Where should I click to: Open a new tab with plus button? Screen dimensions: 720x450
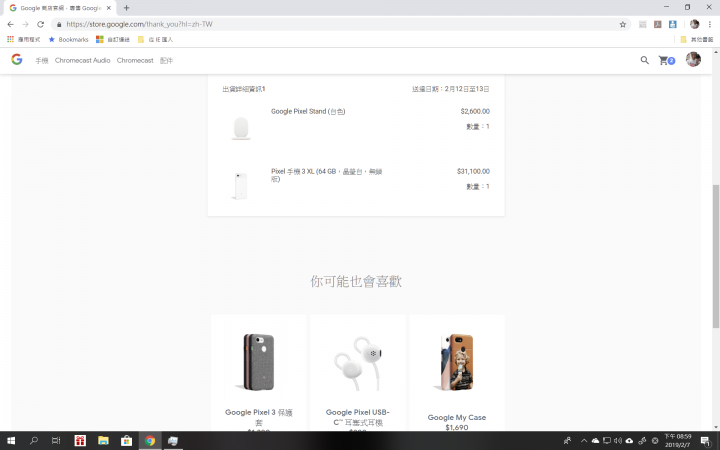pyautogui.click(x=126, y=8)
